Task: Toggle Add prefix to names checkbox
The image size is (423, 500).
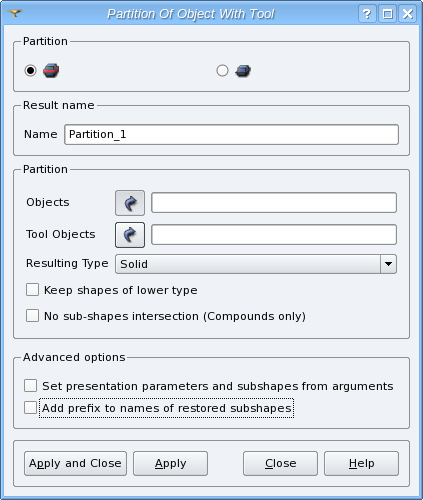Action: tap(30, 408)
